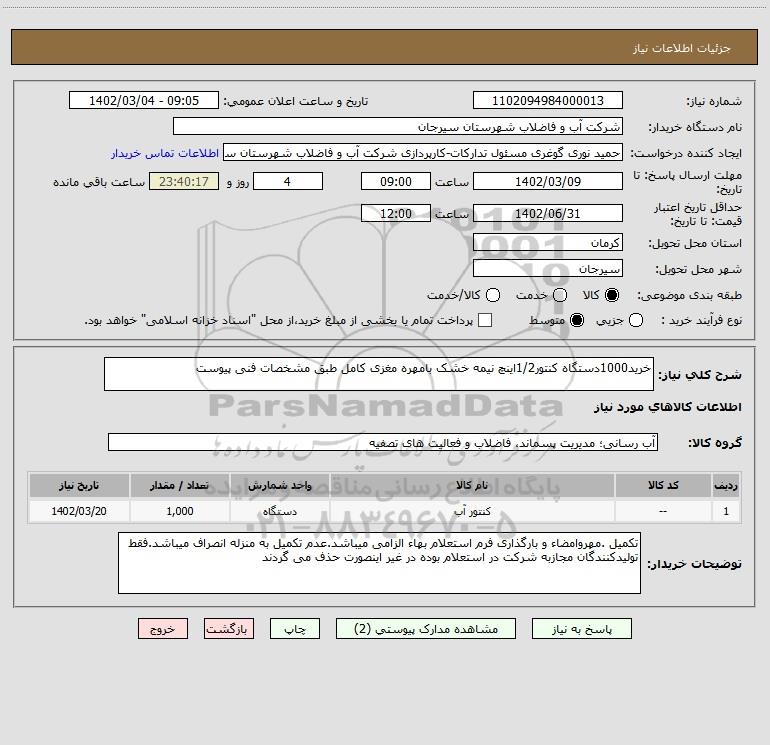Click the deadline time field 09:00
The height and width of the screenshot is (745, 770).
(x=396, y=181)
